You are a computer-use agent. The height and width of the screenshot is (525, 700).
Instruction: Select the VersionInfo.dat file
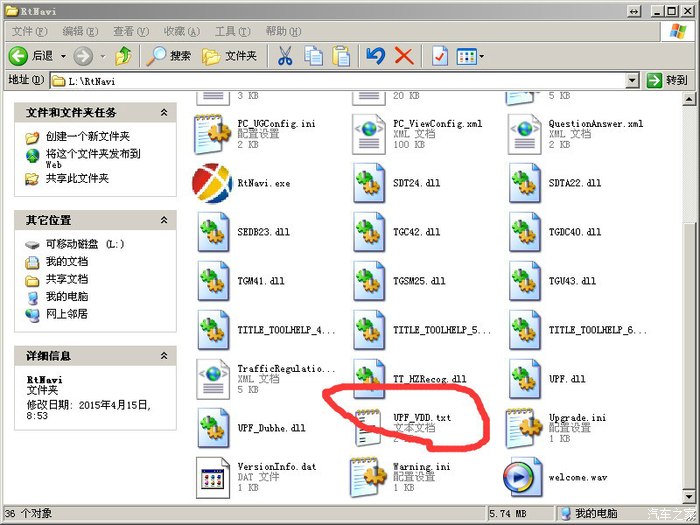[212, 477]
